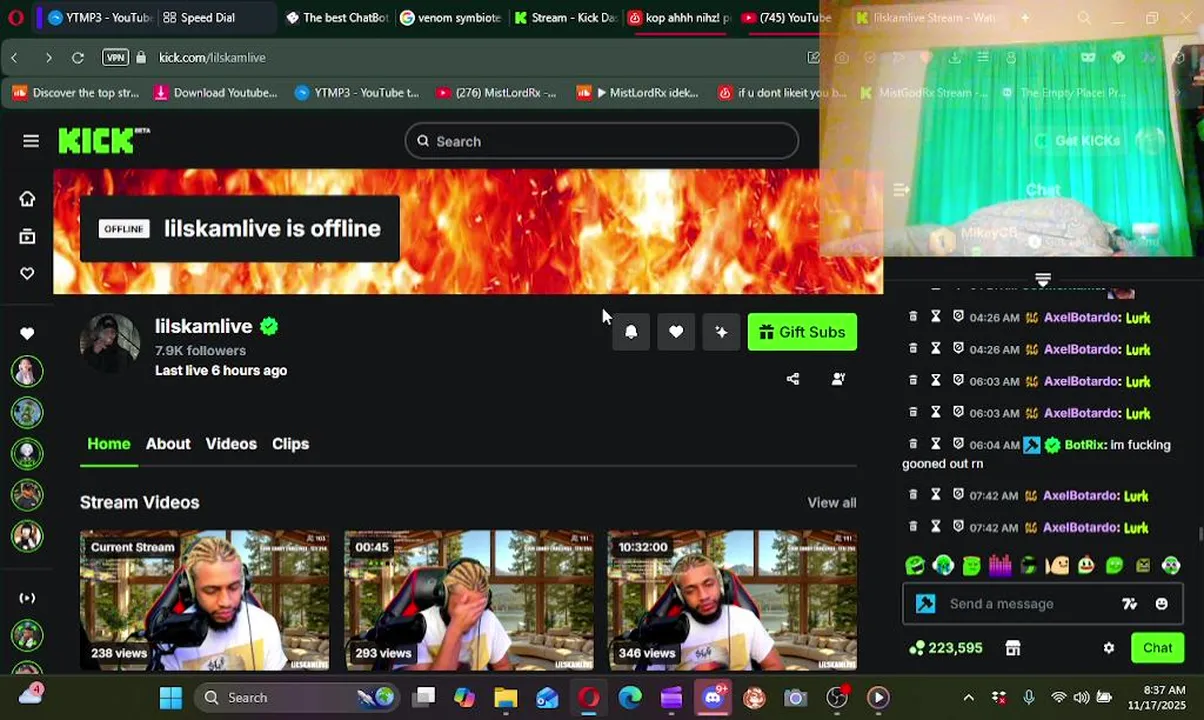1204x720 pixels.
Task: Open the Opera menu icon
Action: [15, 17]
